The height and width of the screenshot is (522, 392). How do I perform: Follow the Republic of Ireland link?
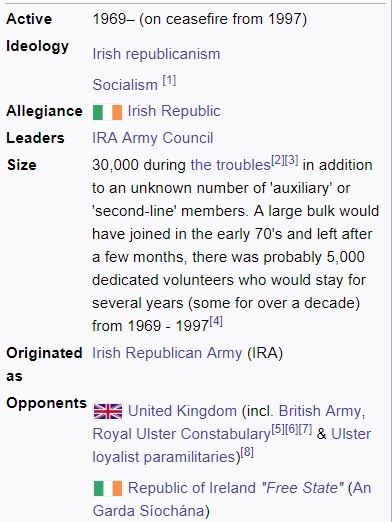(x=192, y=488)
